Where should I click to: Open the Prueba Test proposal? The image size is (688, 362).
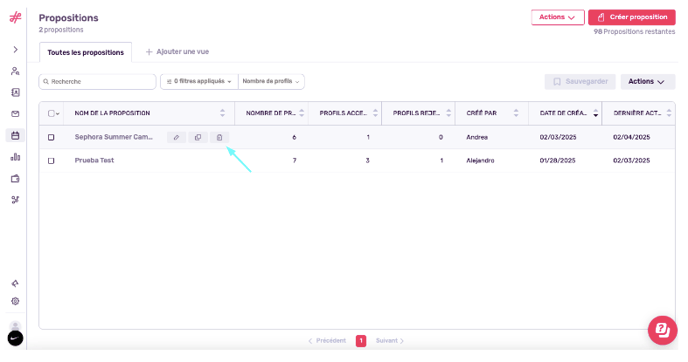click(94, 161)
